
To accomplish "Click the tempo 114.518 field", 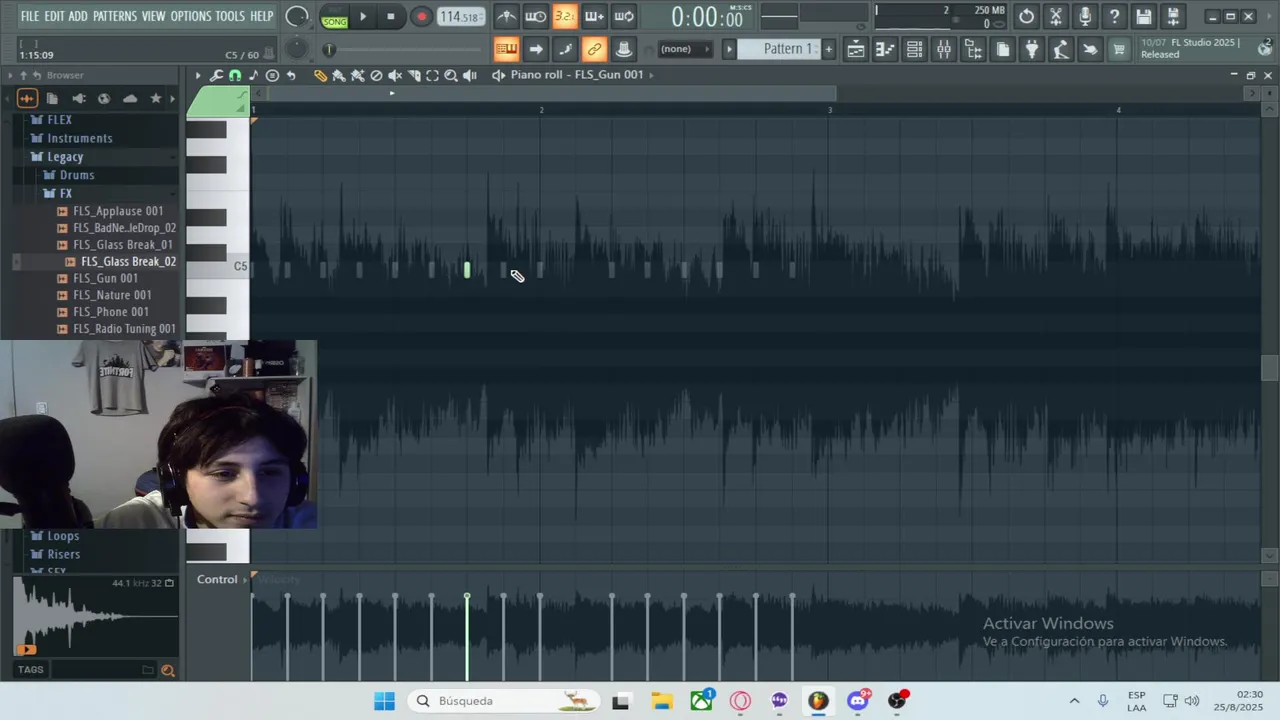I will pyautogui.click(x=461, y=16).
